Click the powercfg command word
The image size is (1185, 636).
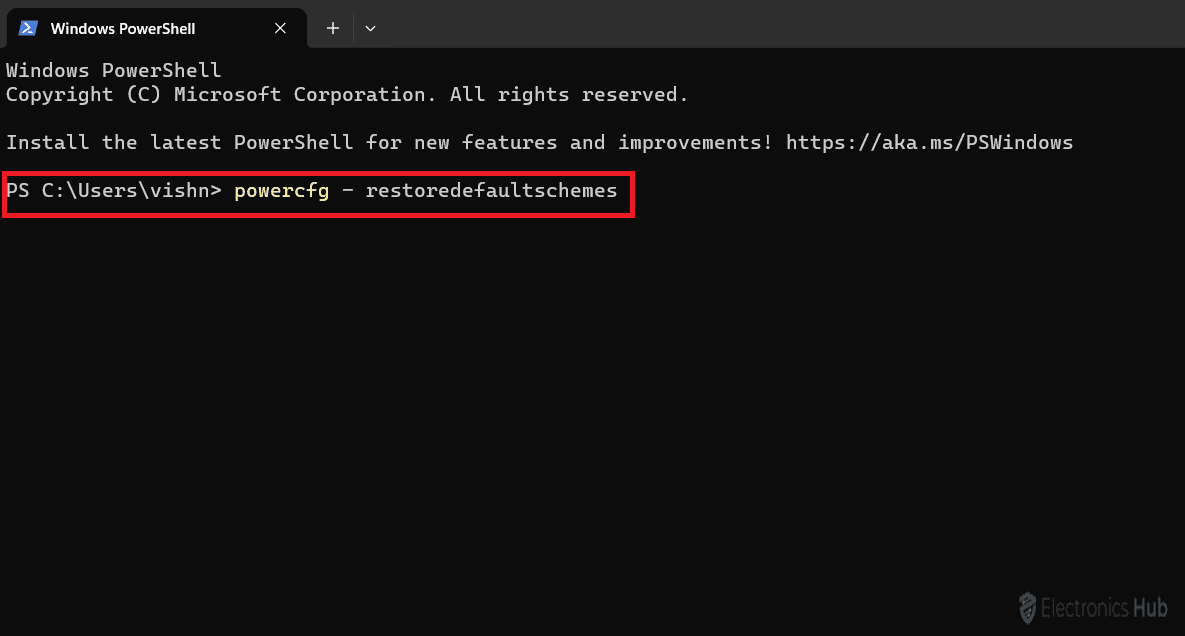[281, 190]
